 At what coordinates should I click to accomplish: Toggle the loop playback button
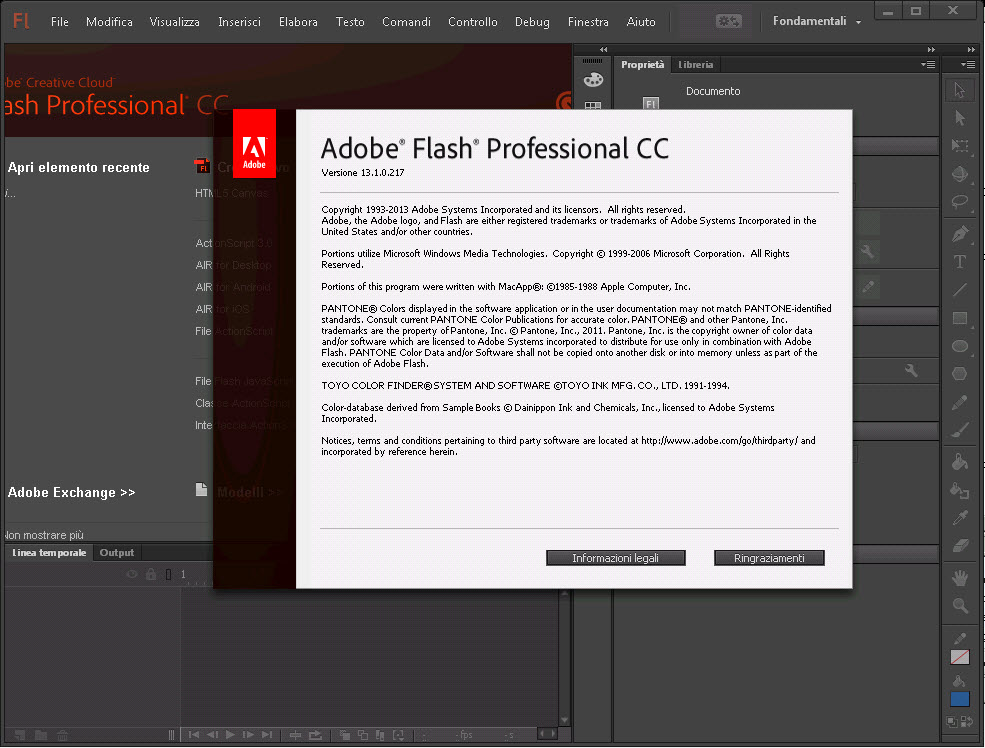tap(315, 735)
